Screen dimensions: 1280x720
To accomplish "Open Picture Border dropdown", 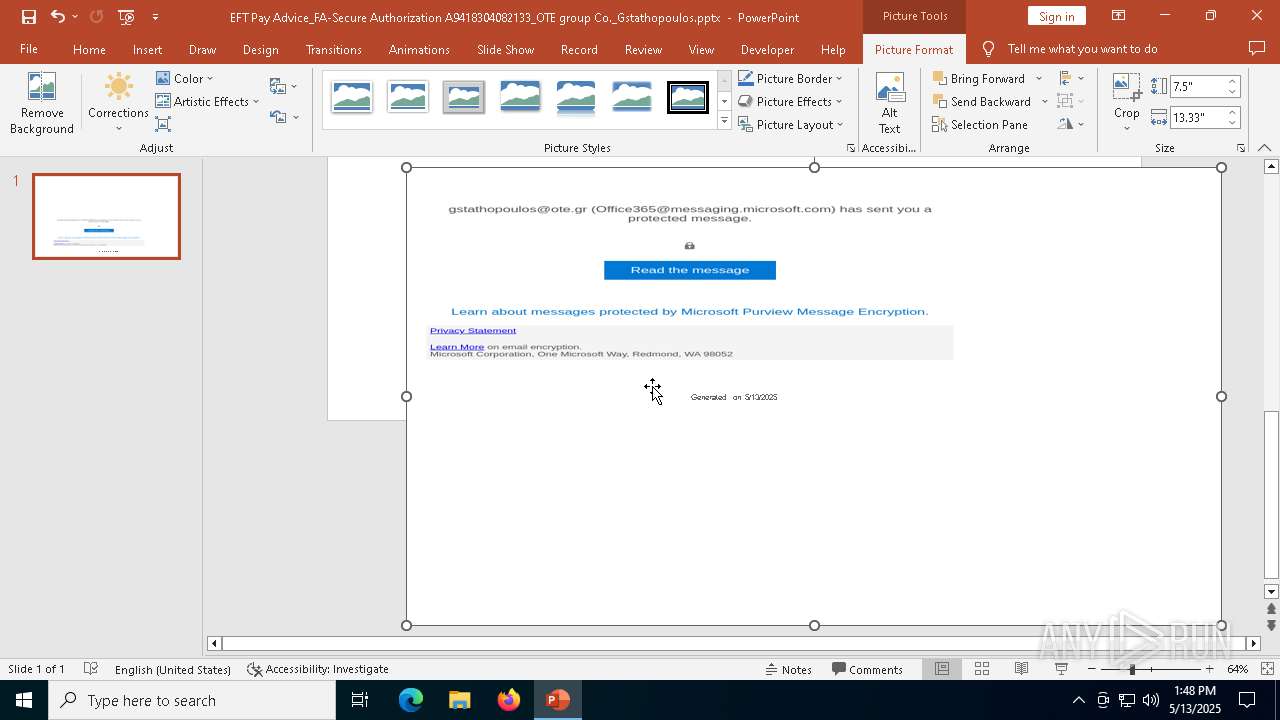I will coord(790,78).
